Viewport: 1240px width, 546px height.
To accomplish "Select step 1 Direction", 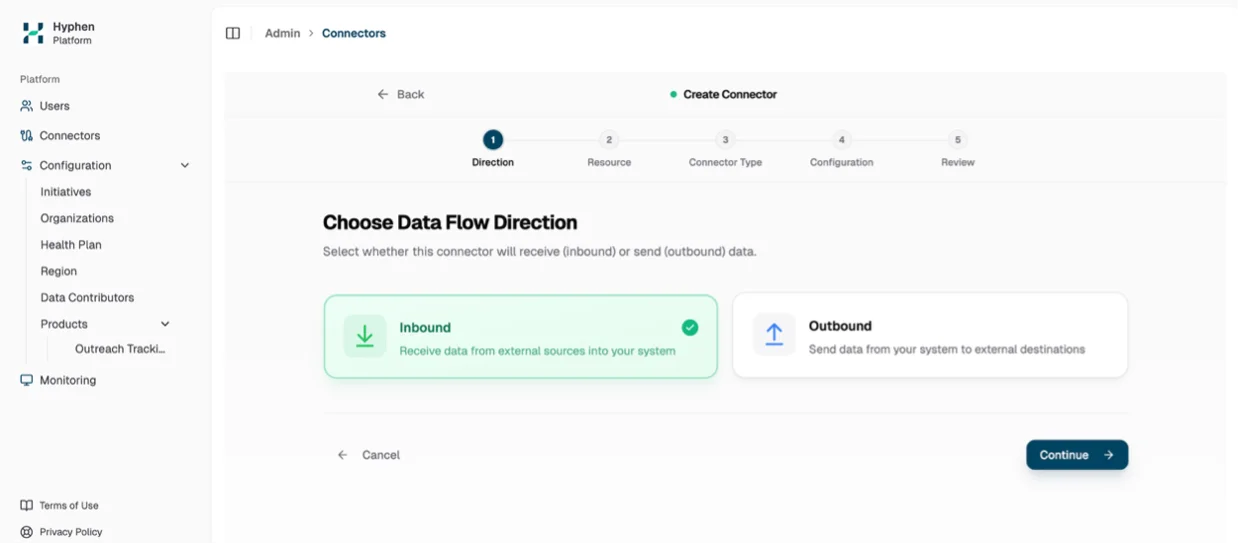I will pos(493,150).
